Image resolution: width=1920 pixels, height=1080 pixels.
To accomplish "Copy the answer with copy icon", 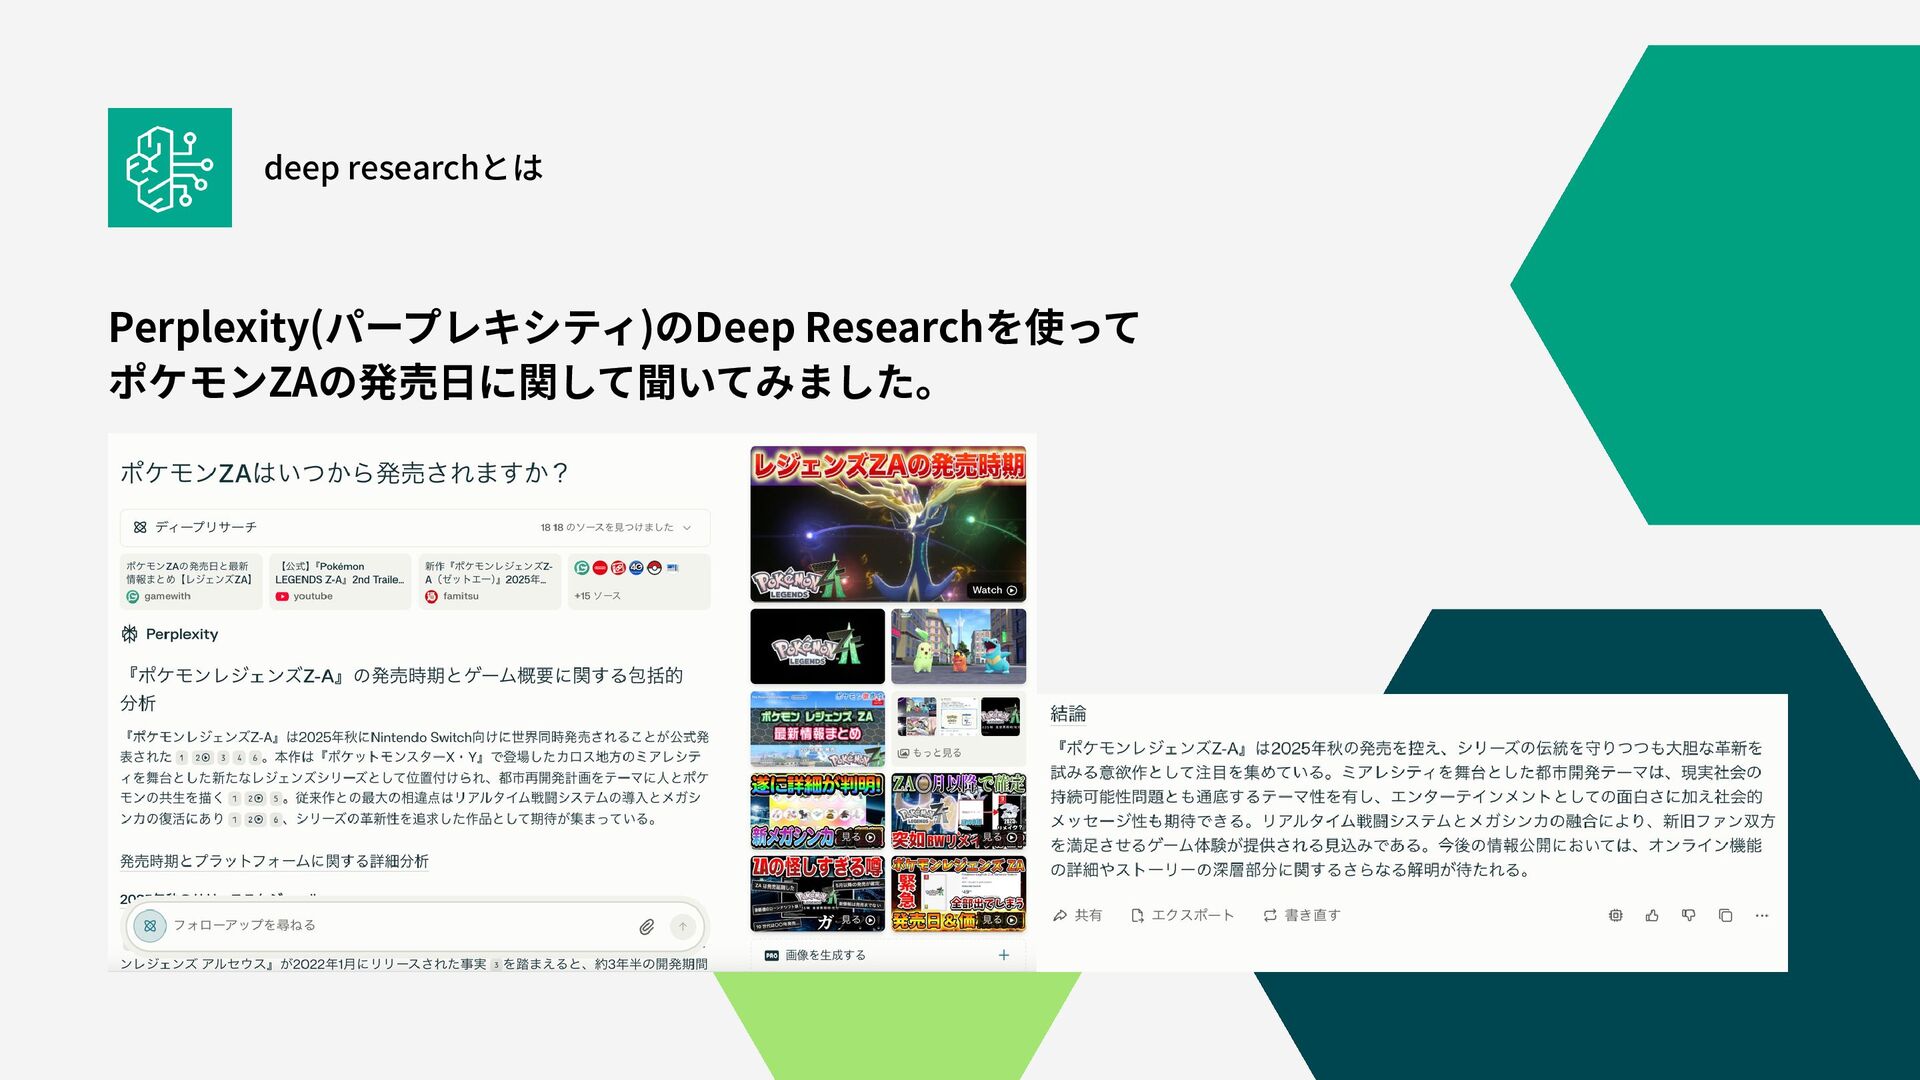I will pos(1725,915).
